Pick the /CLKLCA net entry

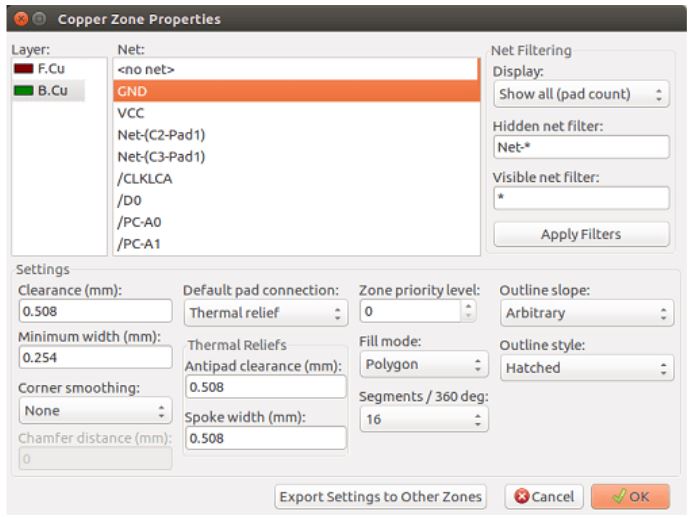coord(296,179)
